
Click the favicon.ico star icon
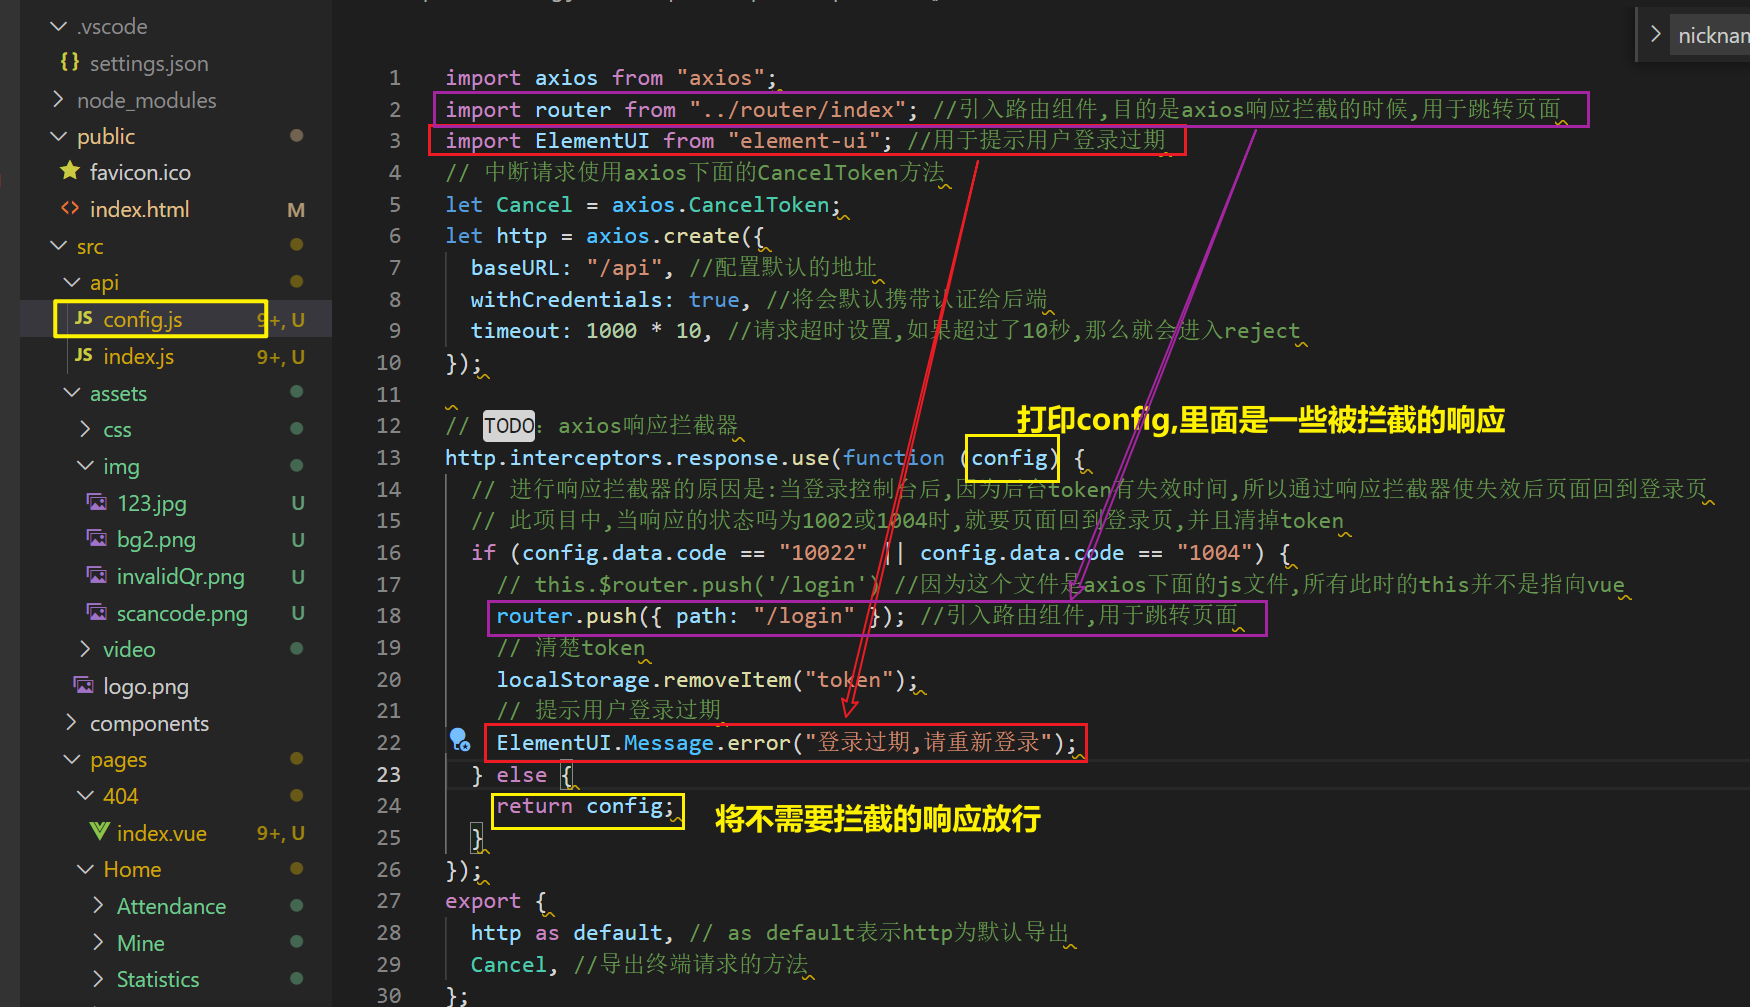69,171
